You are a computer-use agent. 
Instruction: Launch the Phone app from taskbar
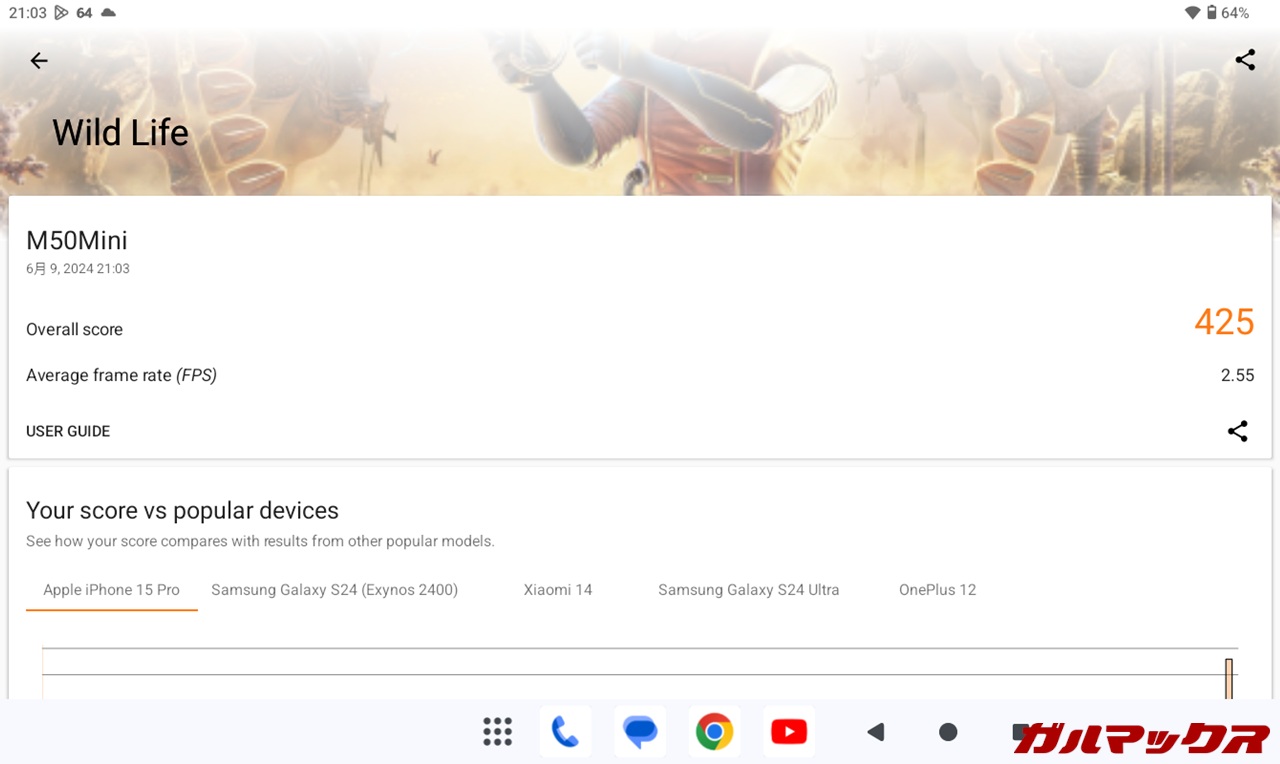pyautogui.click(x=565, y=732)
